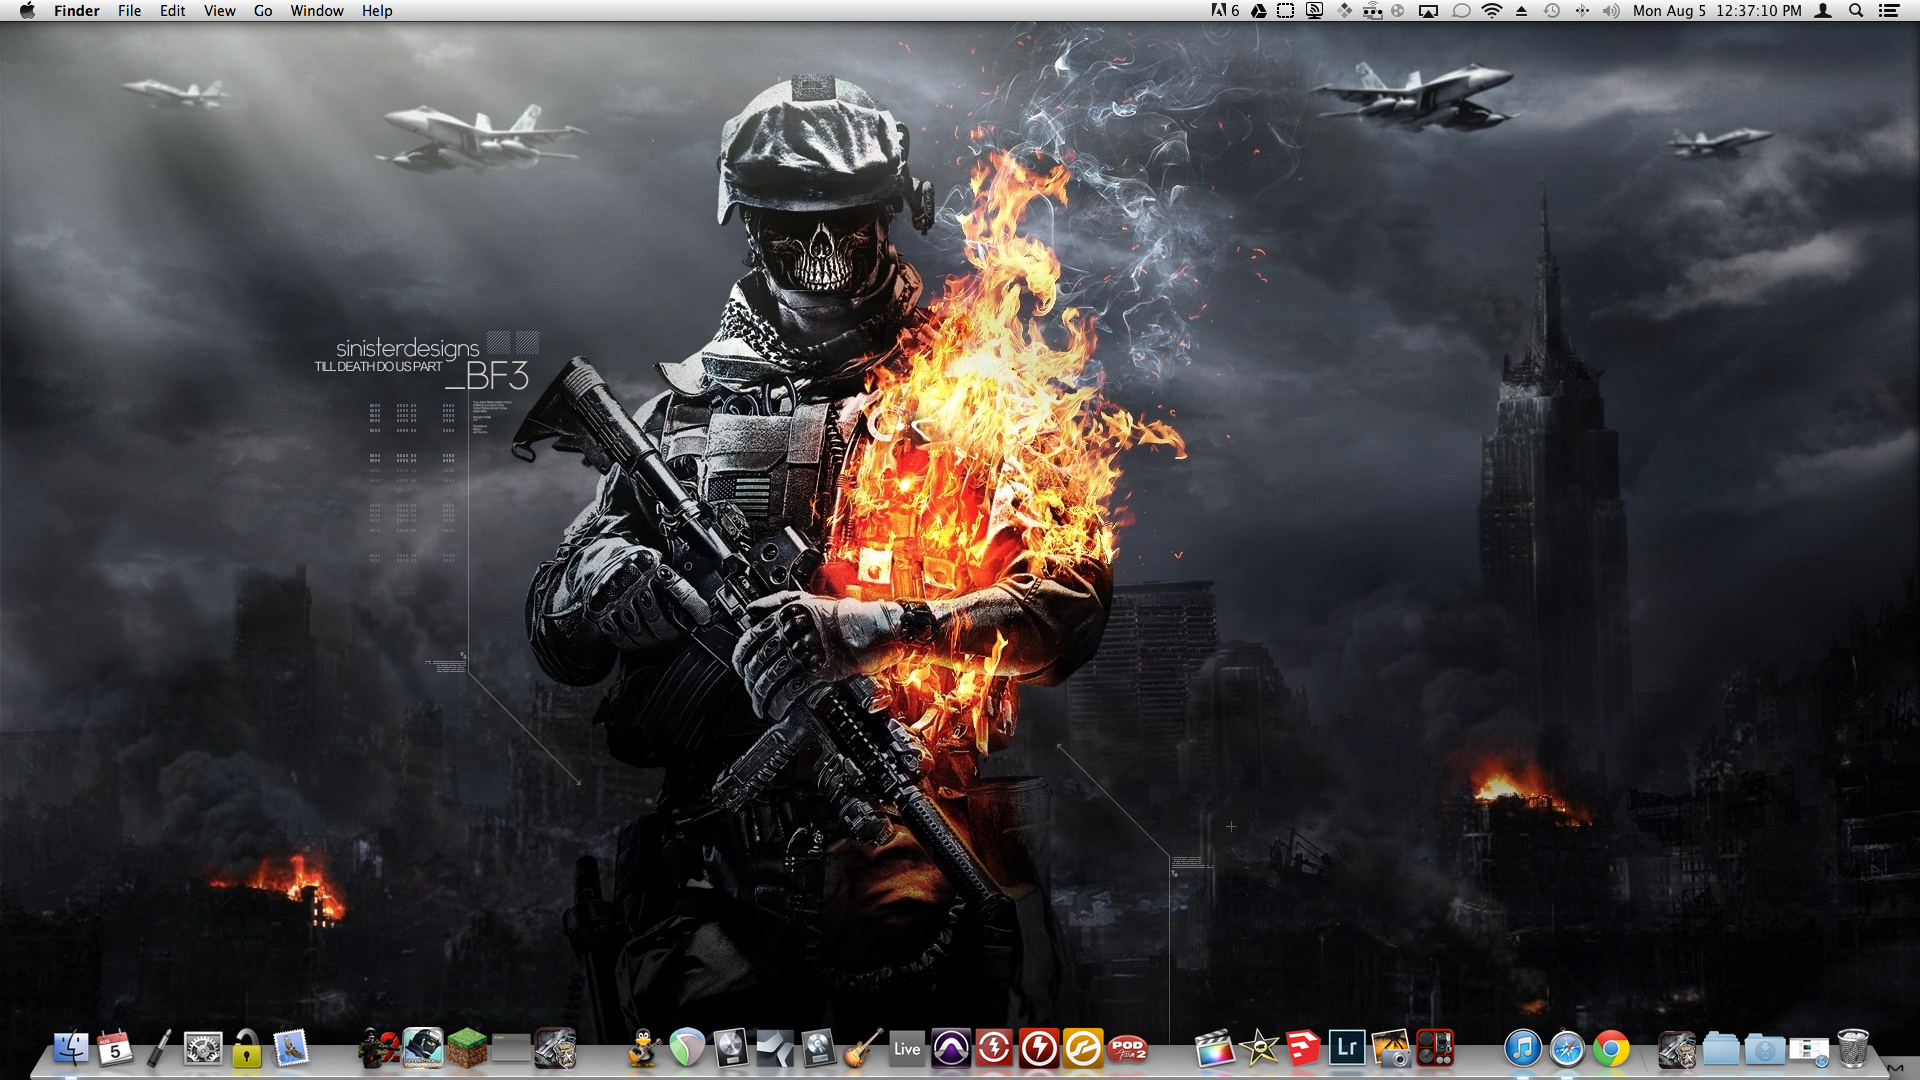1920x1080 pixels.
Task: Launch GarageBand guitar icon
Action: pos(863,1049)
